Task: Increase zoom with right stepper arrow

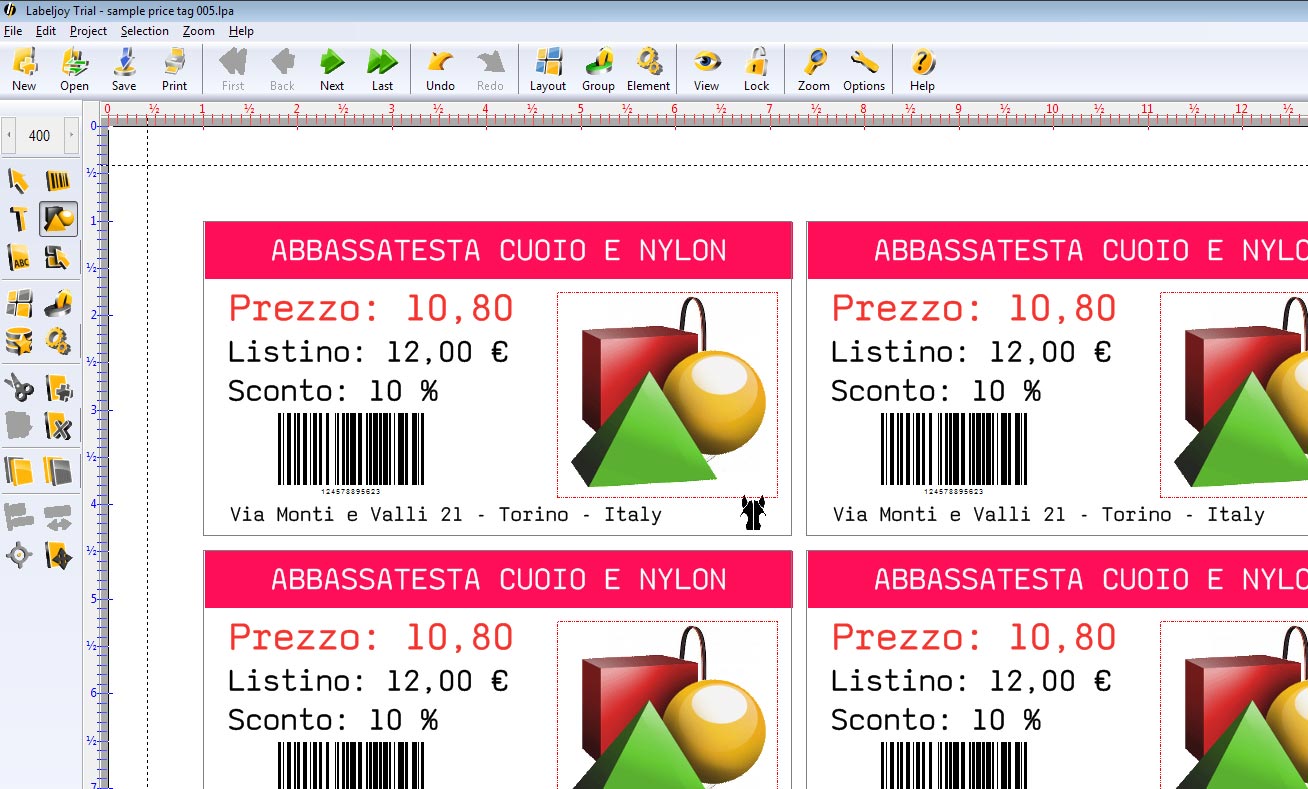Action: 71,135
